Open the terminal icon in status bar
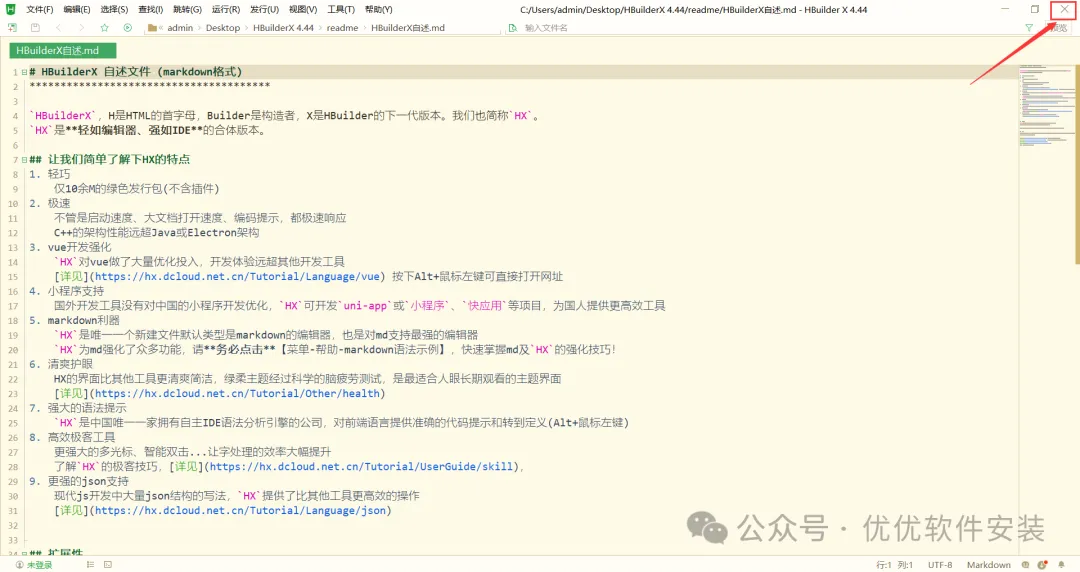Screen dimensions: 1080x572 (108, 564)
